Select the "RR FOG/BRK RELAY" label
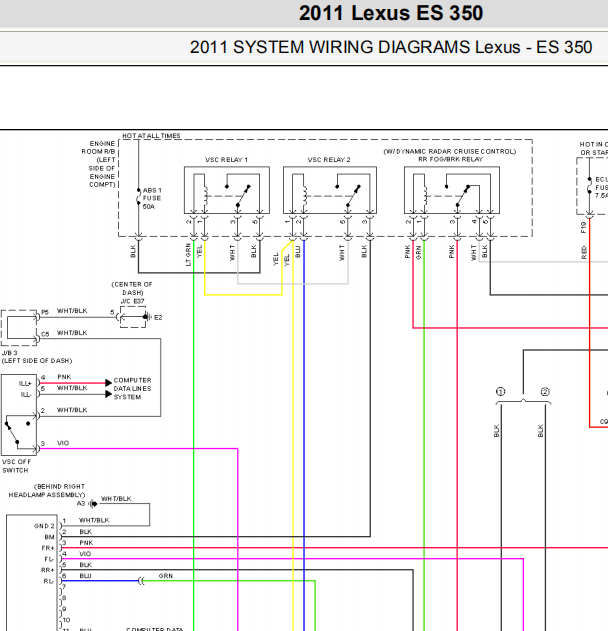Viewport: 608px width, 631px height. click(x=451, y=159)
